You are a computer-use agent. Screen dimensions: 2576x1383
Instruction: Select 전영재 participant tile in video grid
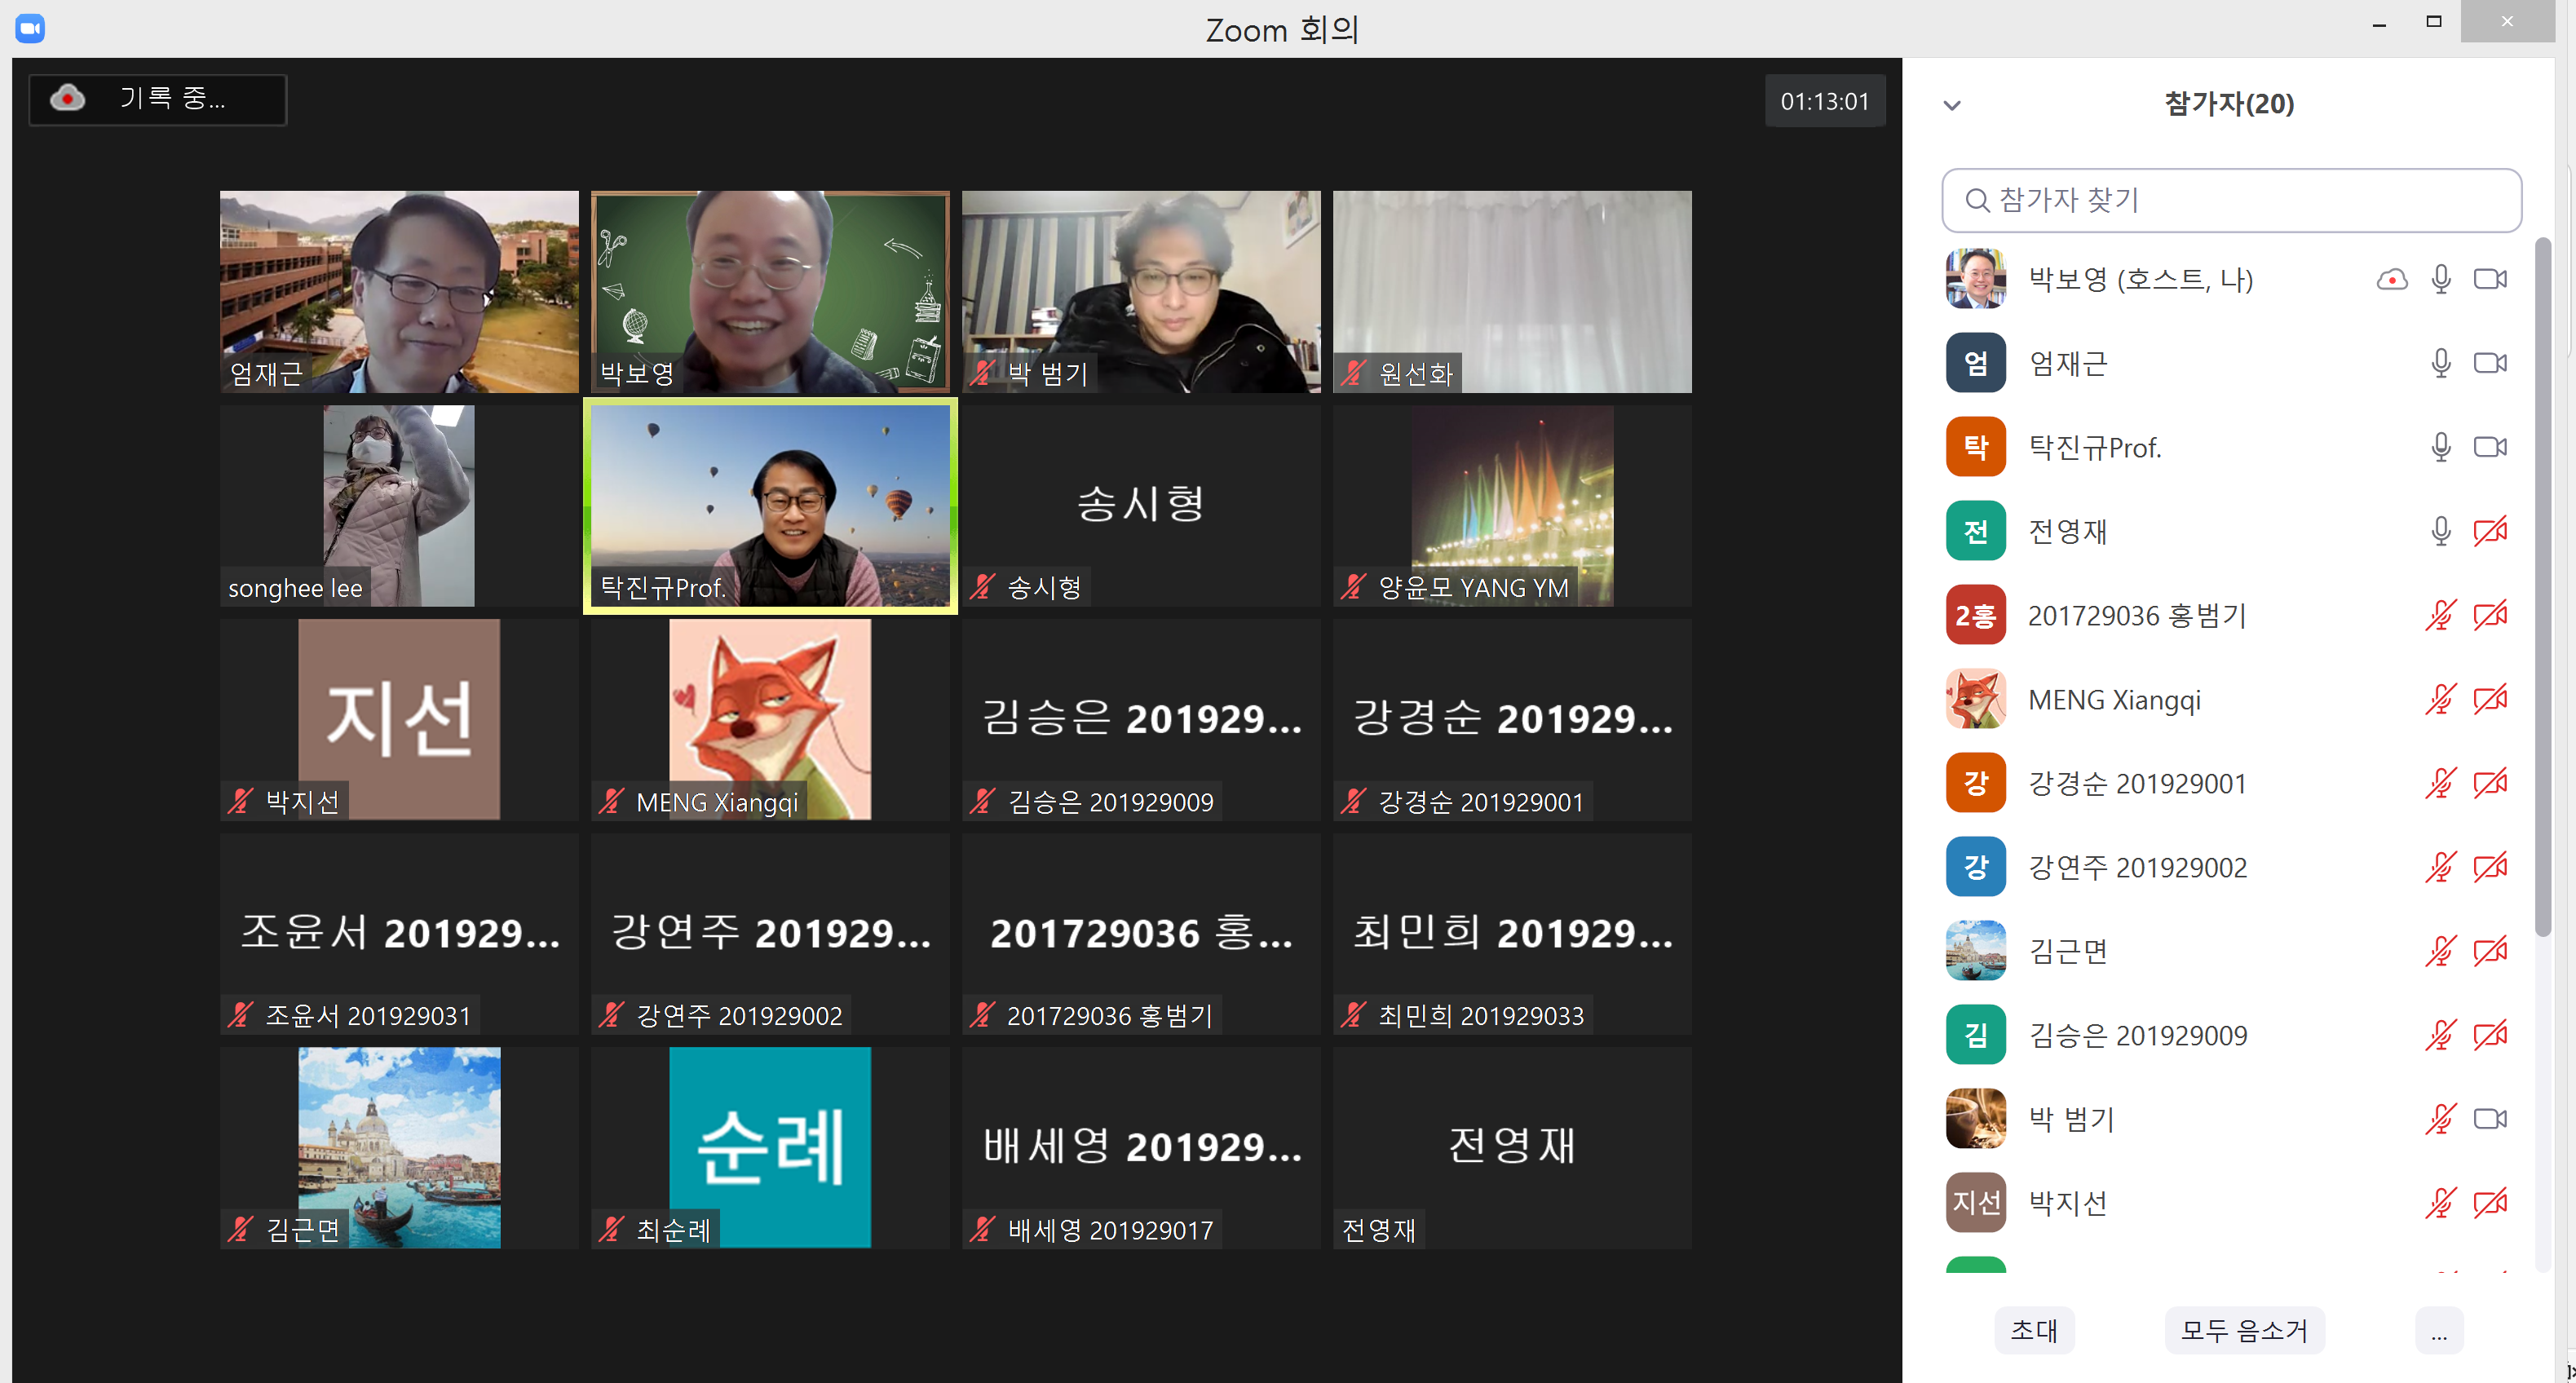(x=1512, y=1147)
